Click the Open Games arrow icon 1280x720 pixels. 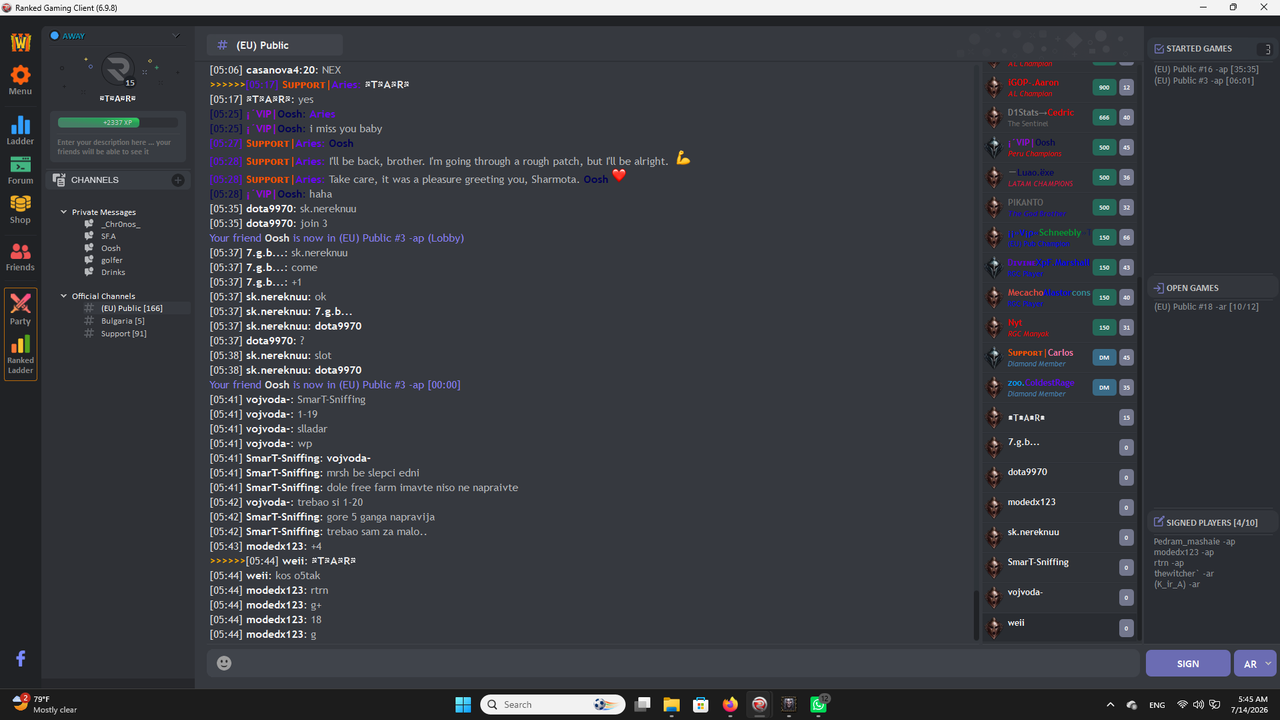point(1159,288)
